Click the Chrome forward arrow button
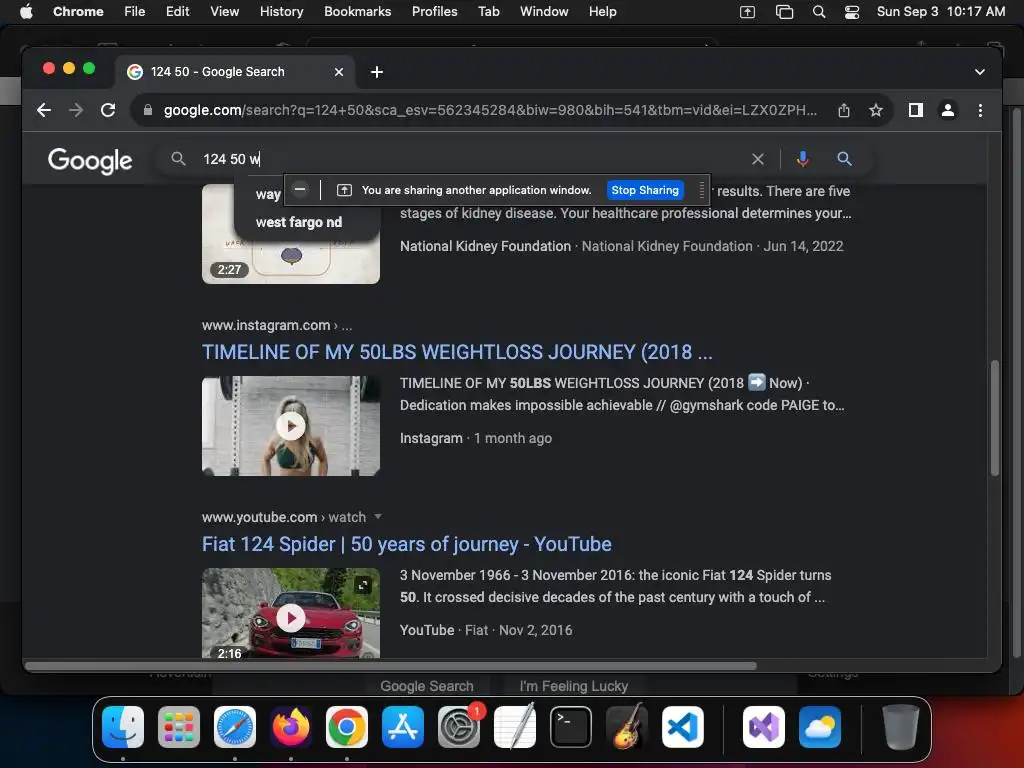This screenshot has width=1024, height=768. click(x=76, y=110)
